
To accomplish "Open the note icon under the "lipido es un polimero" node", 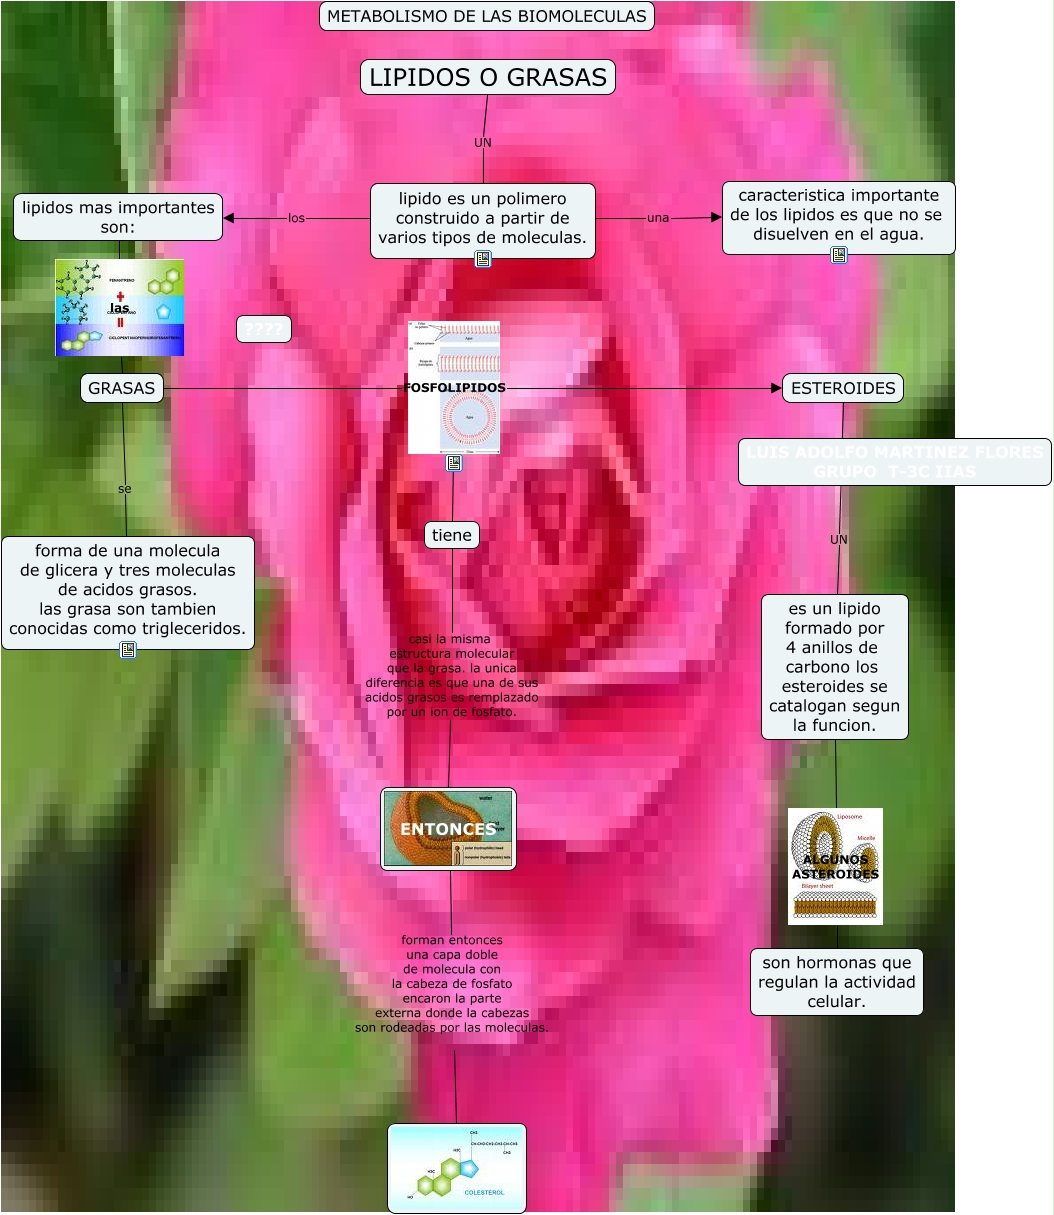I will tap(483, 259).
